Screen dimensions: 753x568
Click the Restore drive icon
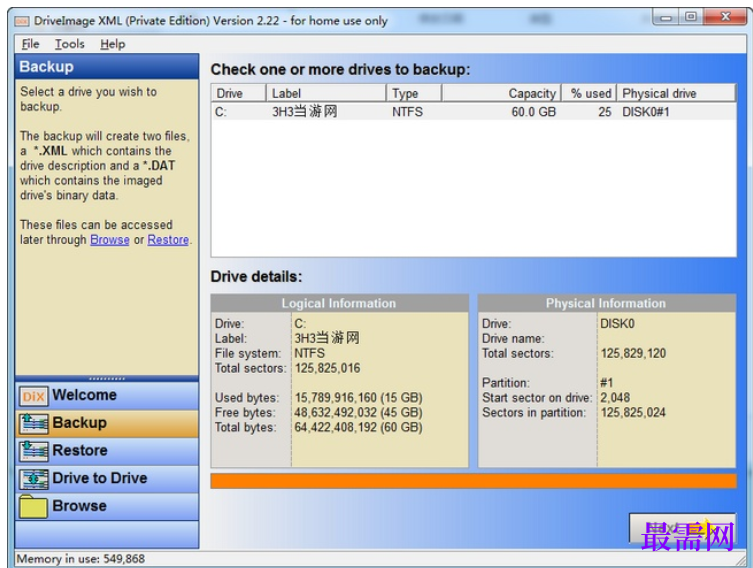point(34,451)
